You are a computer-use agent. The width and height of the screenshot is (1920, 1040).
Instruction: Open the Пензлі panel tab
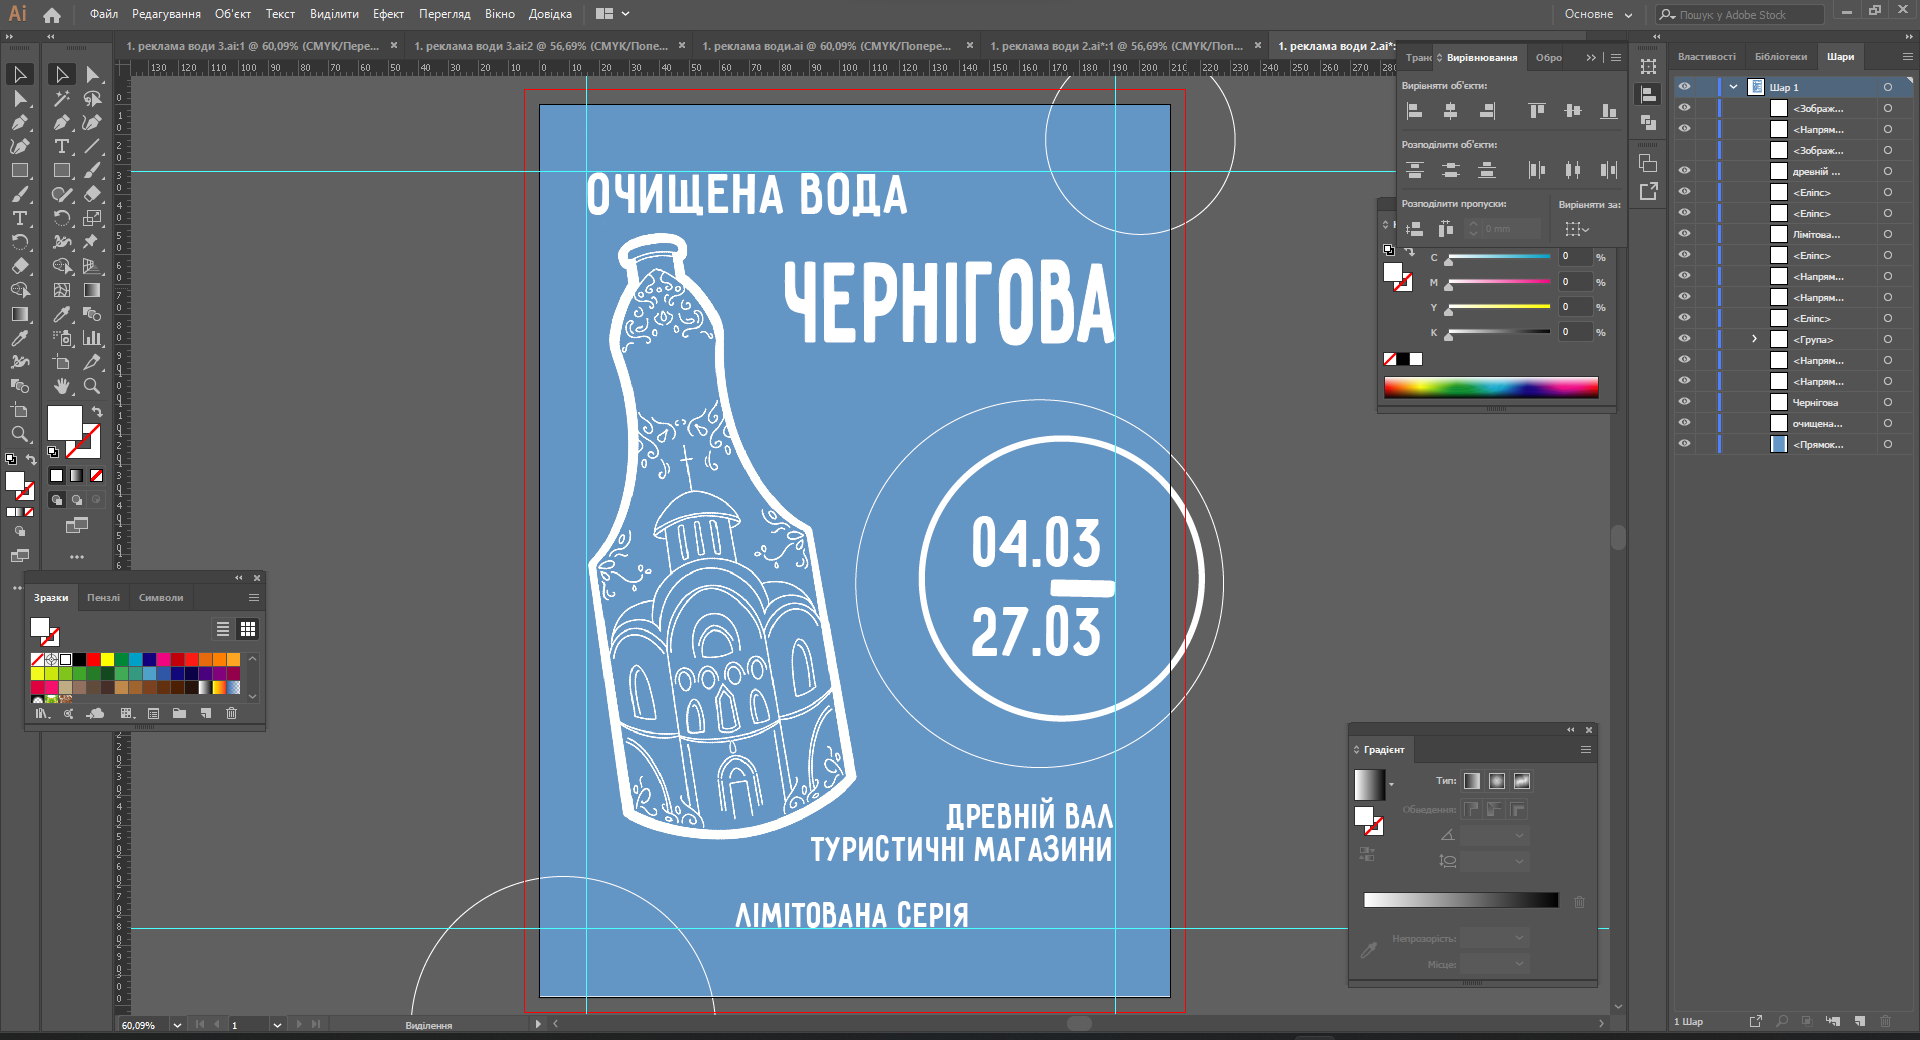coord(103,598)
